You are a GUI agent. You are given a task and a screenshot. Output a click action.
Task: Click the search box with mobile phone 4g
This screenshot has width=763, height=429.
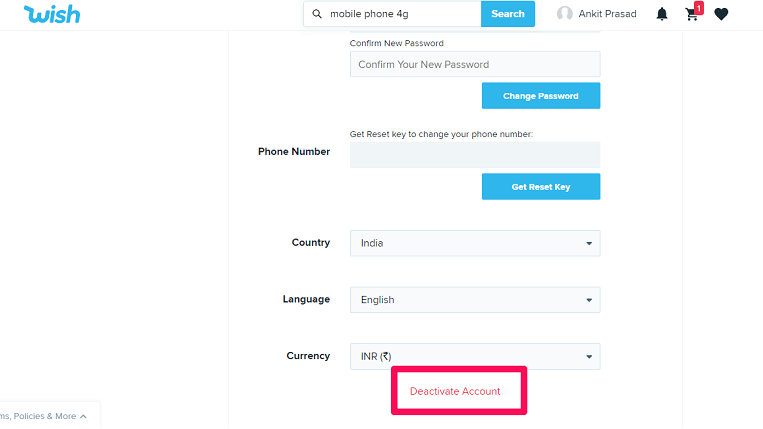coord(392,14)
